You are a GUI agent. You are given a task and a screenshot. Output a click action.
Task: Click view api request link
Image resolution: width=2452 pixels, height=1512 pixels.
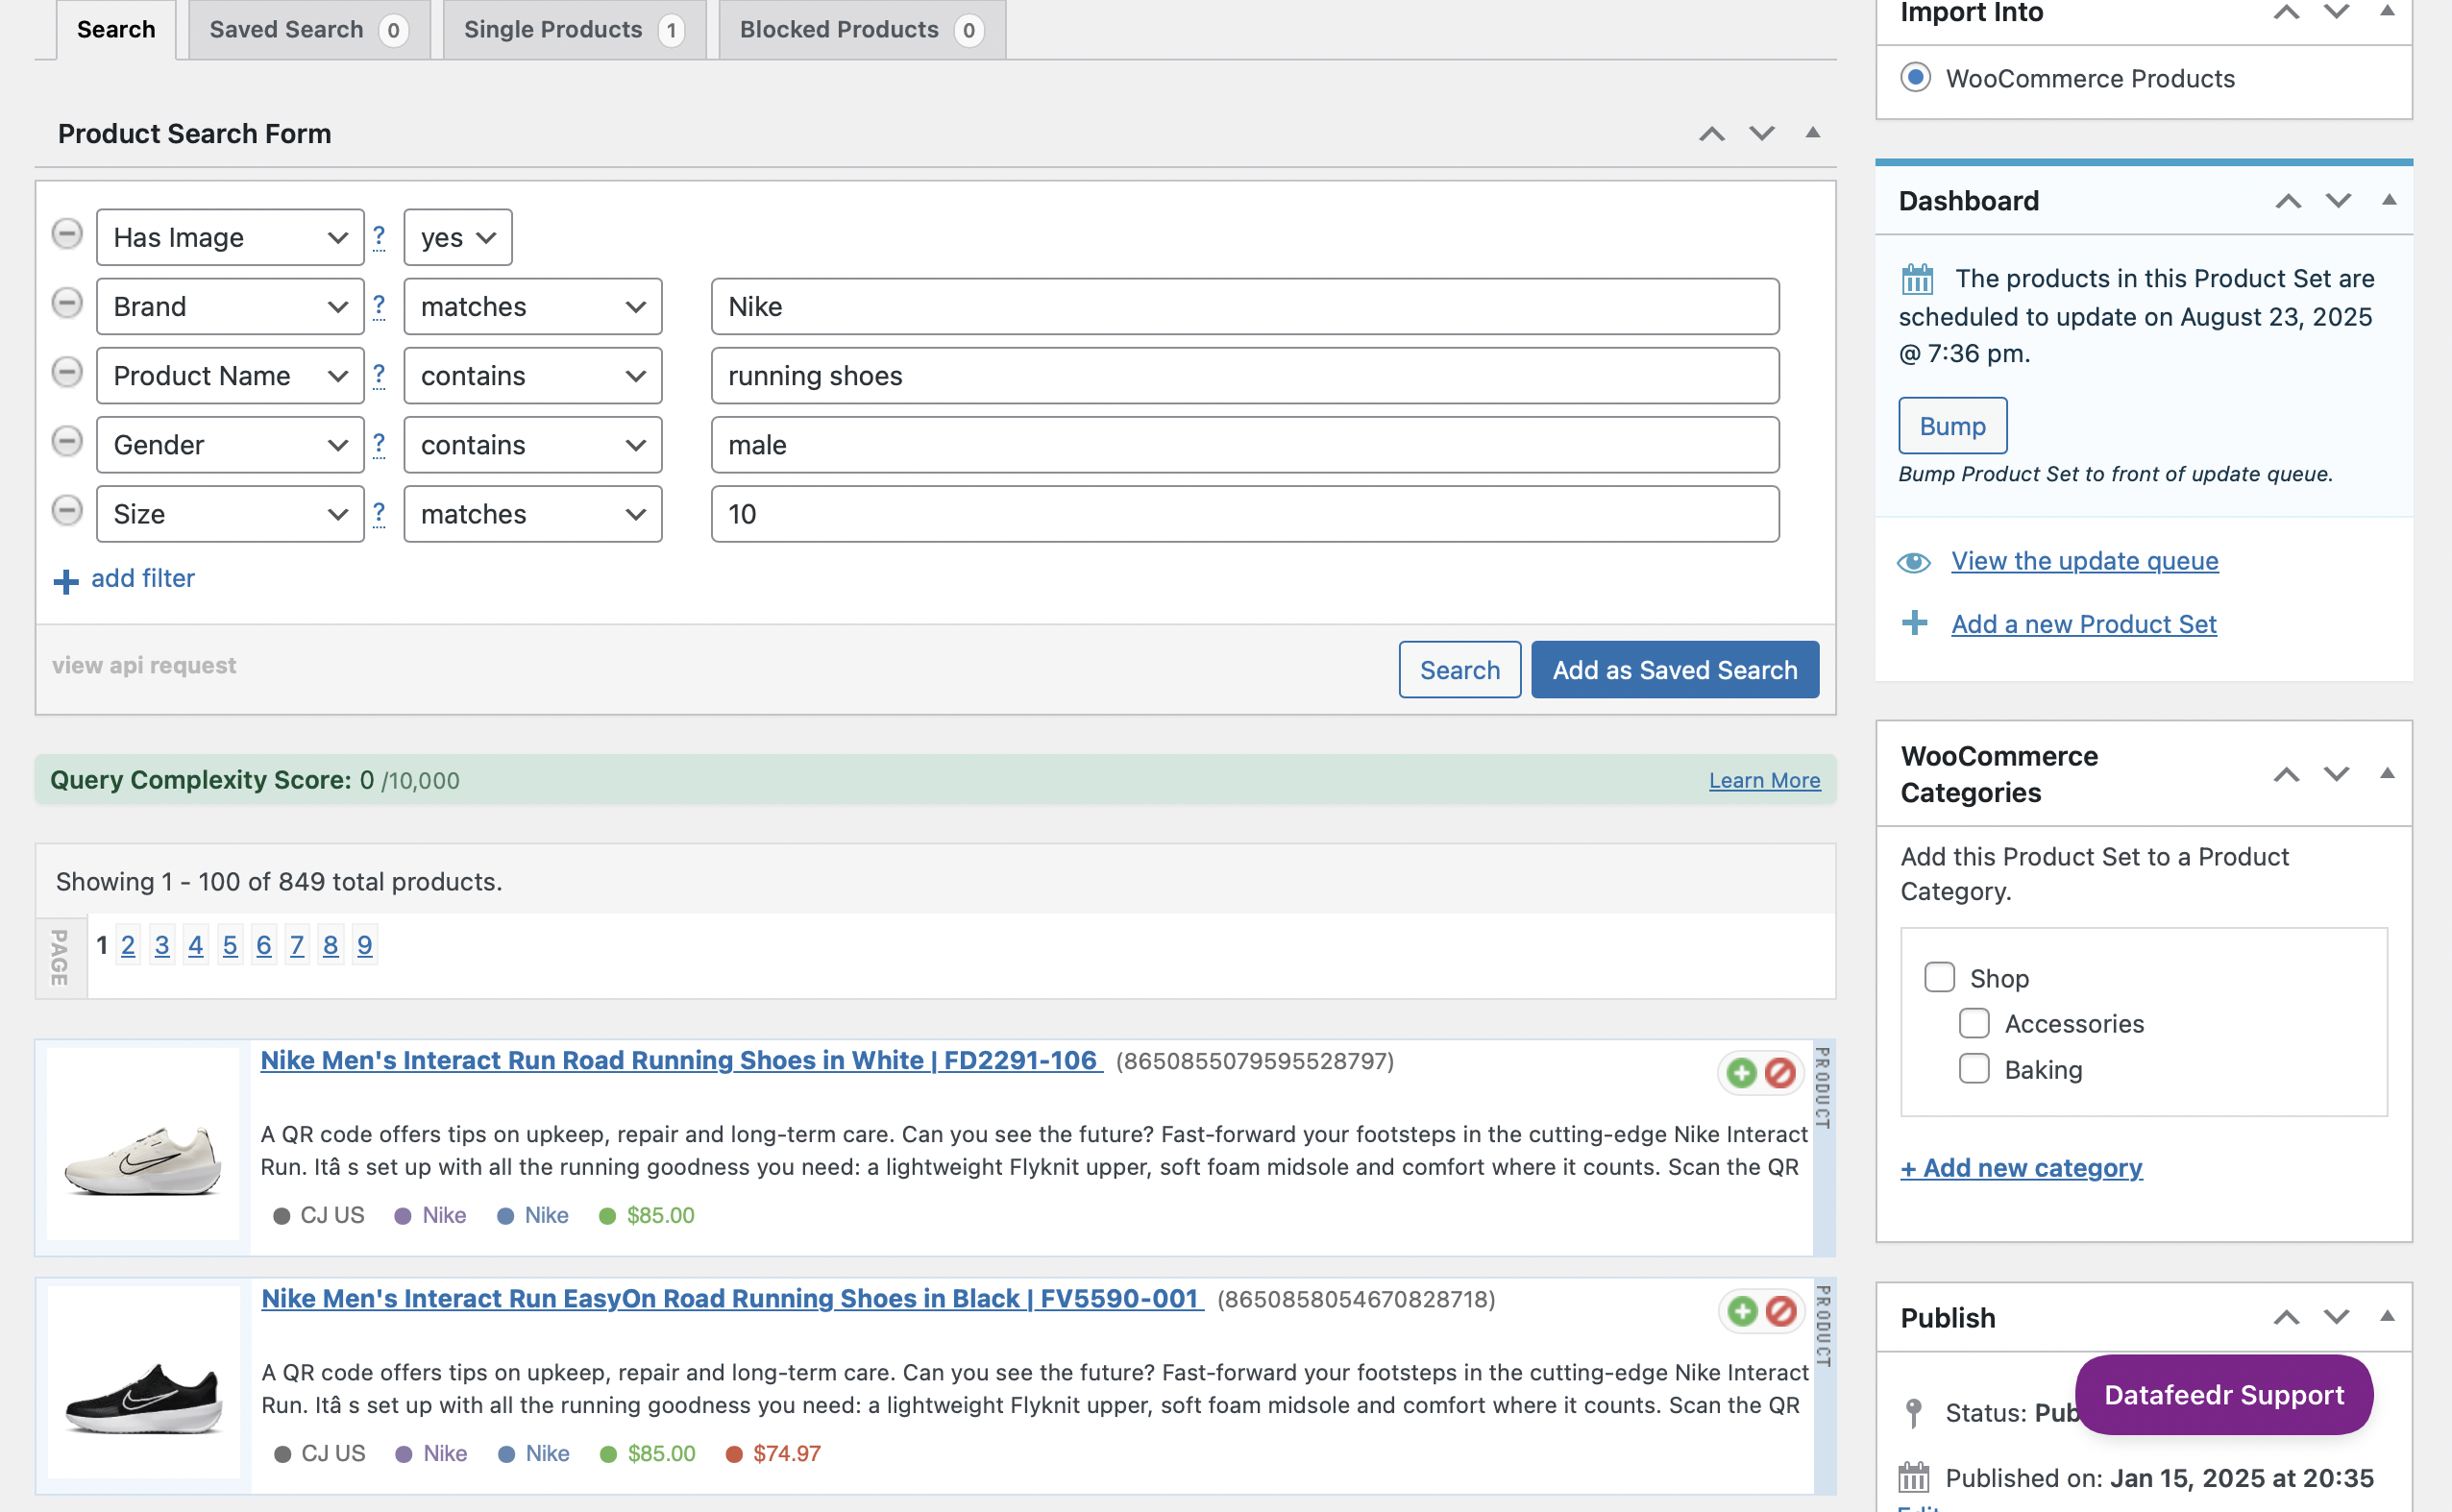[143, 665]
